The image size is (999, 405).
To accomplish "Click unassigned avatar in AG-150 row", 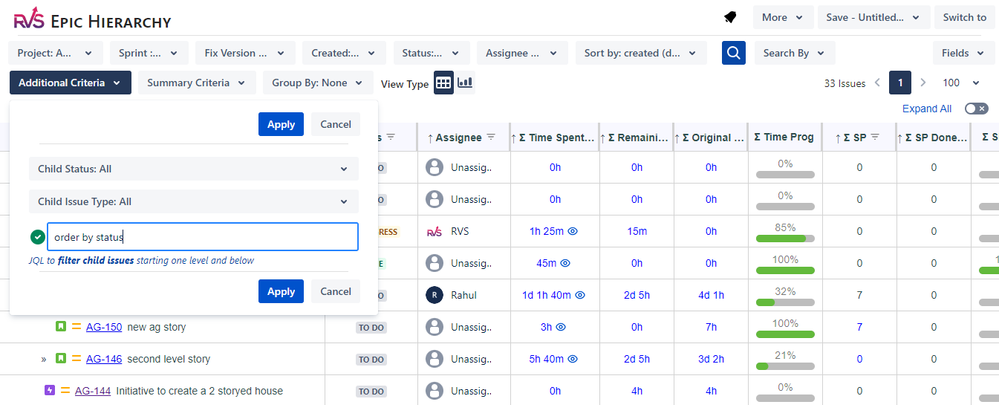I will 434,327.
